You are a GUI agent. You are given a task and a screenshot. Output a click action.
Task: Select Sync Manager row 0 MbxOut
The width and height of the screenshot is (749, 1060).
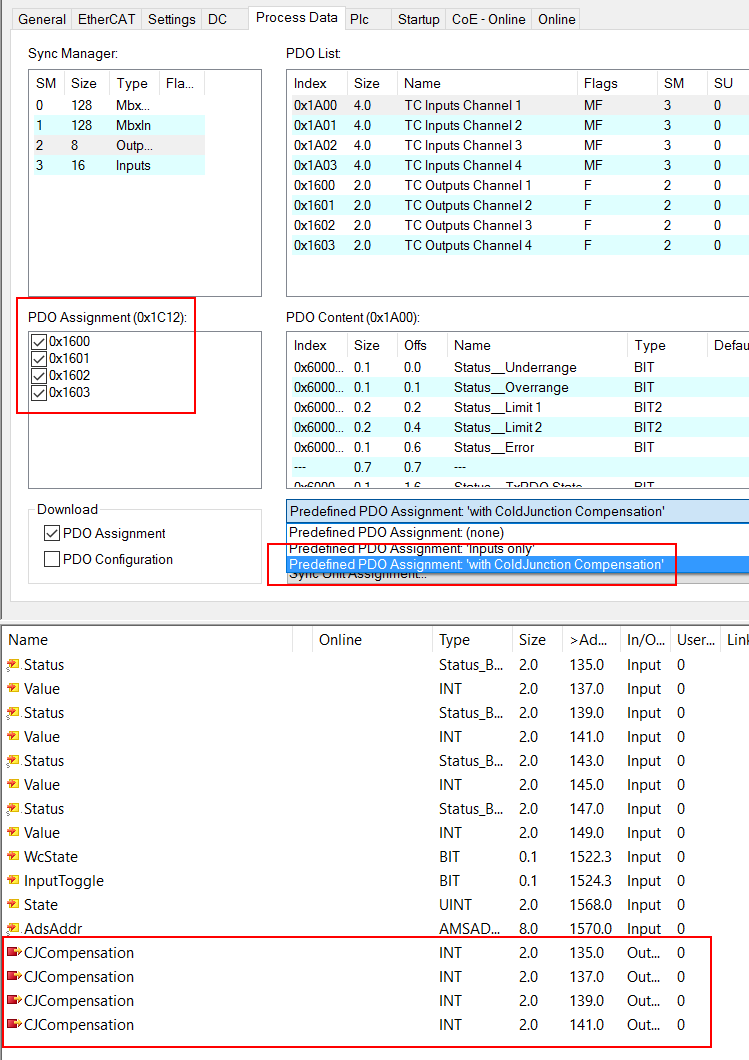pos(119,105)
